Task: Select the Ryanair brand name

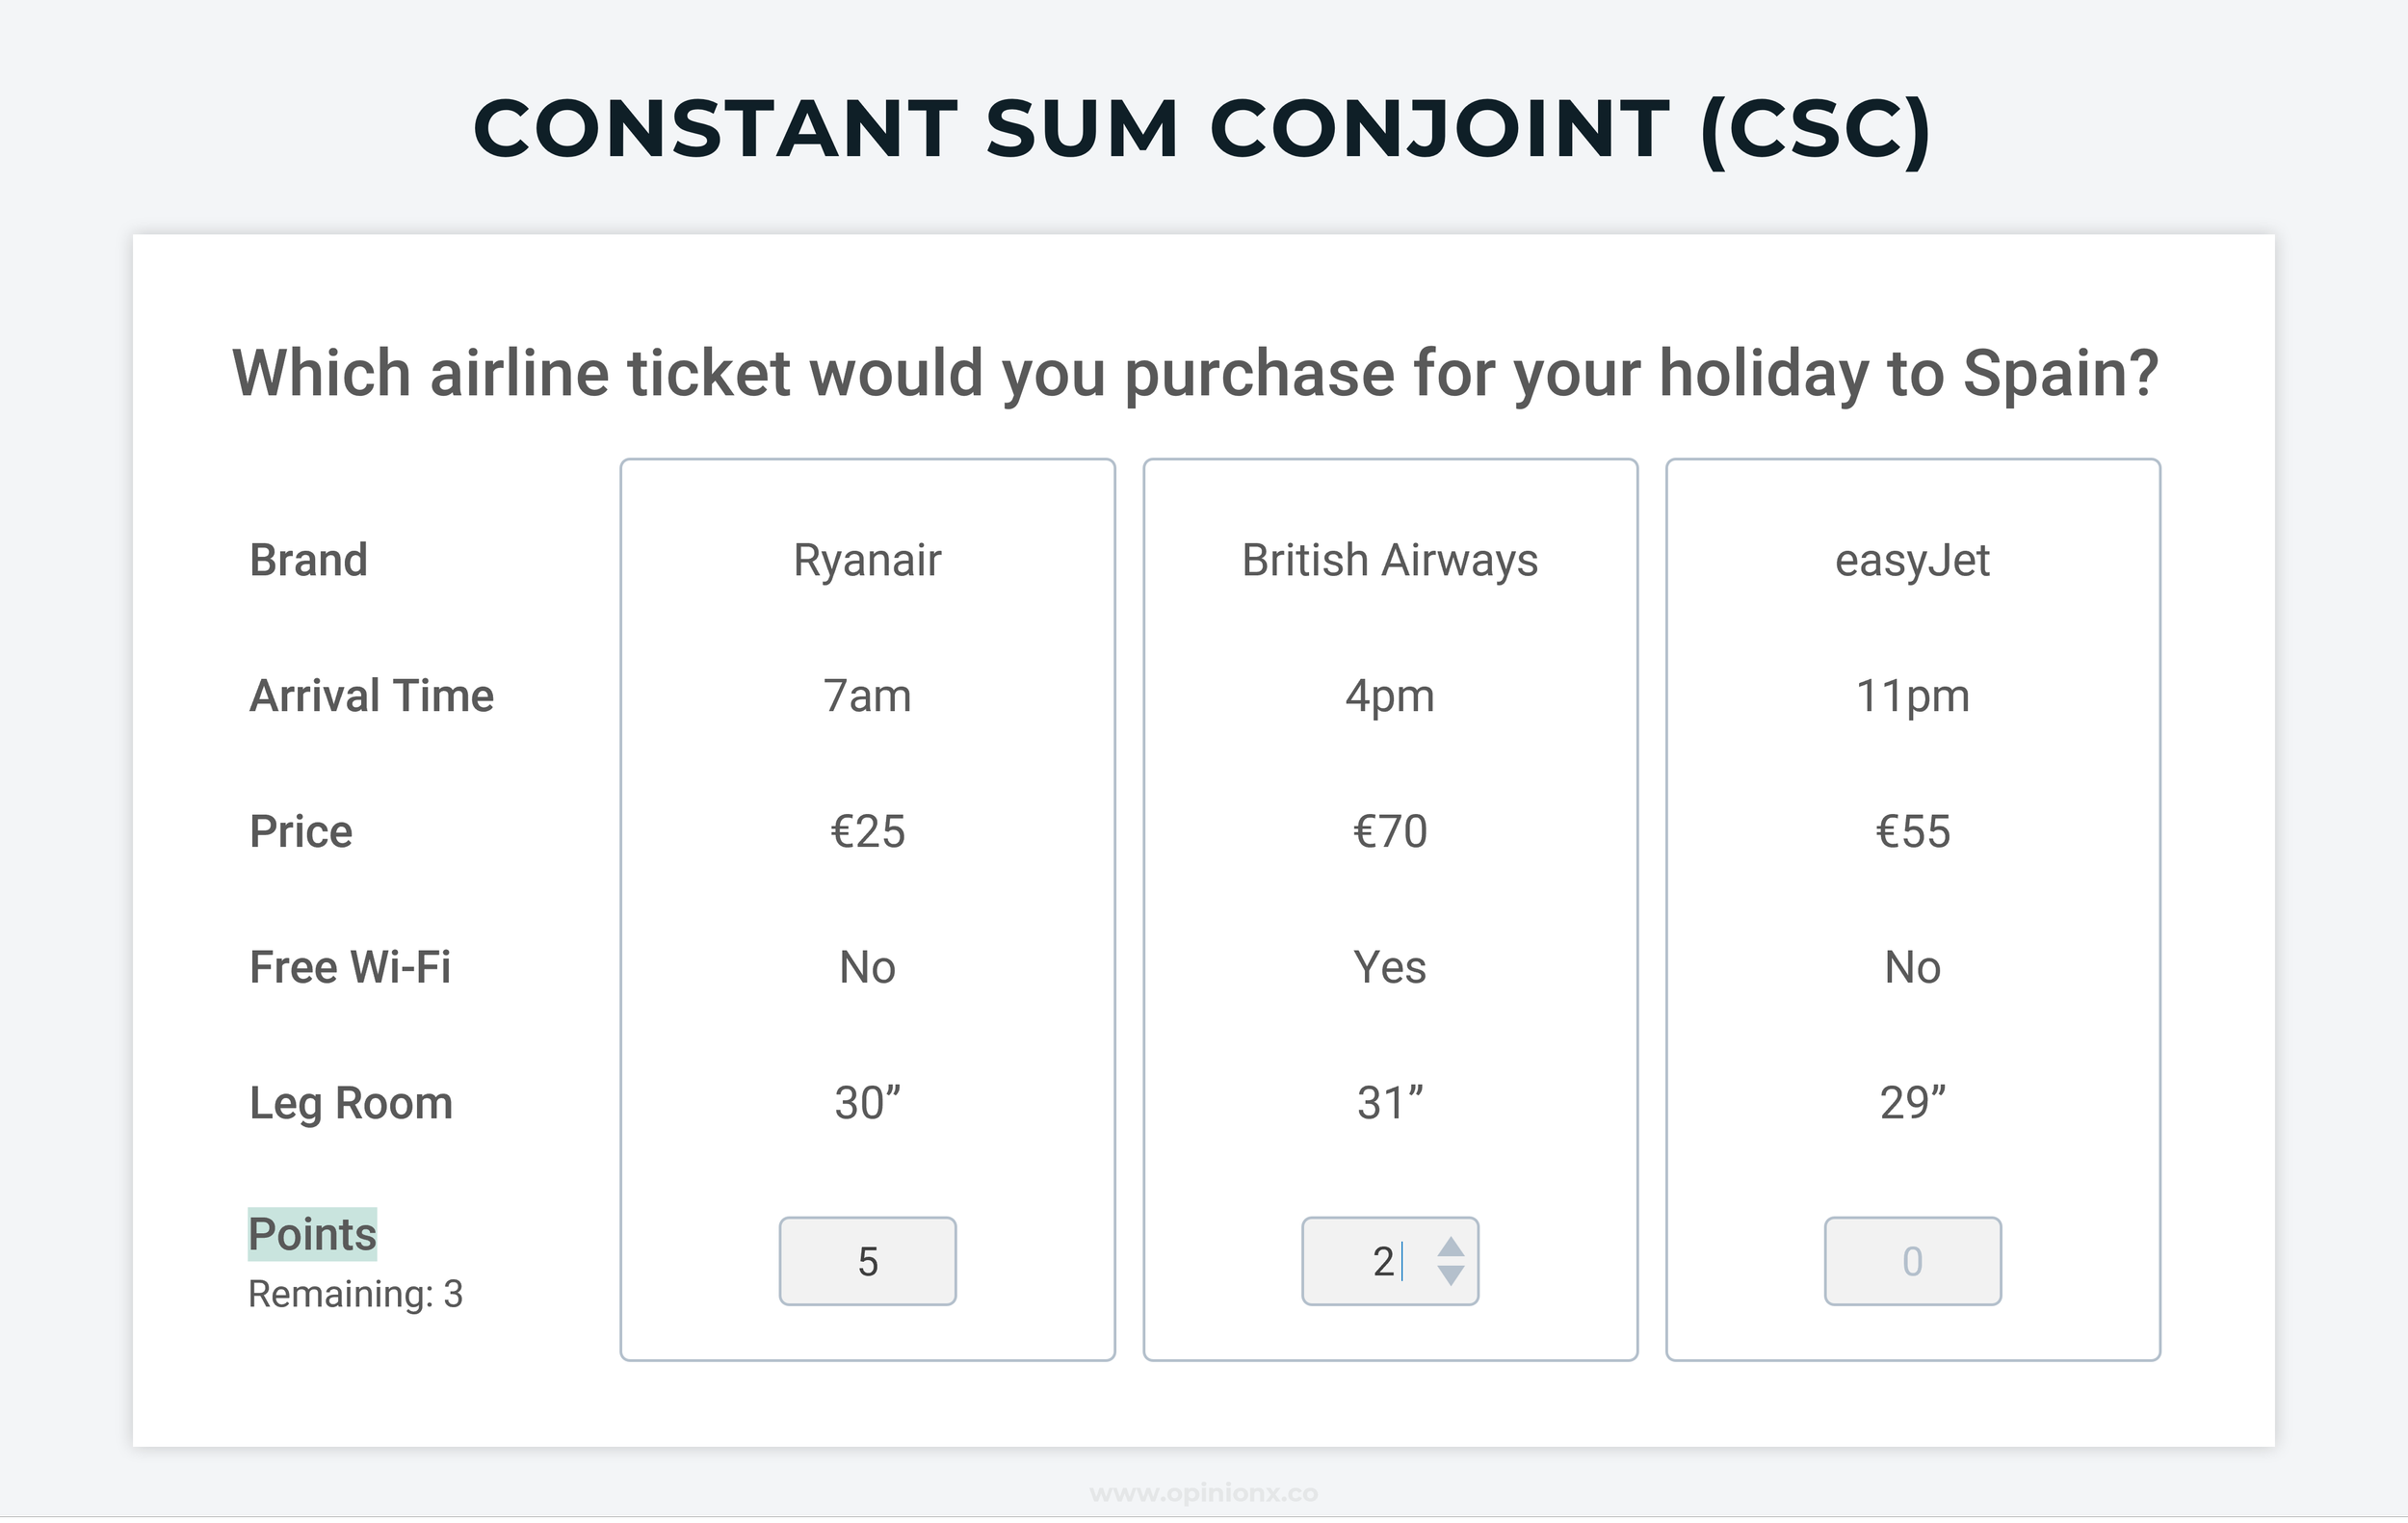Action: tap(867, 560)
